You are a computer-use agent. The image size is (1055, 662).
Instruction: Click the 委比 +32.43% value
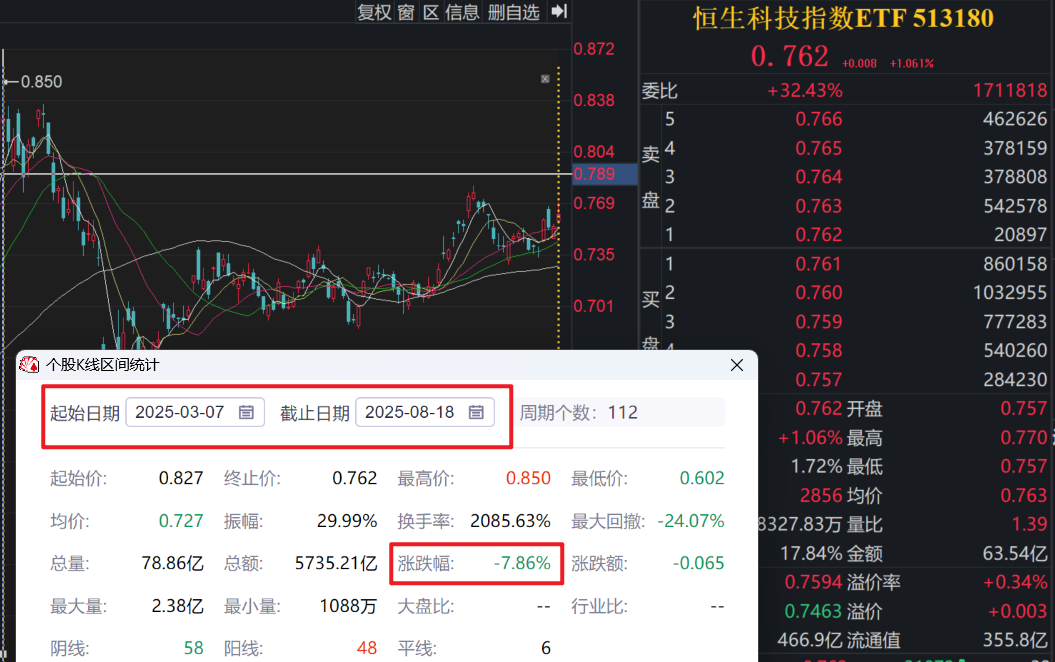point(805,90)
